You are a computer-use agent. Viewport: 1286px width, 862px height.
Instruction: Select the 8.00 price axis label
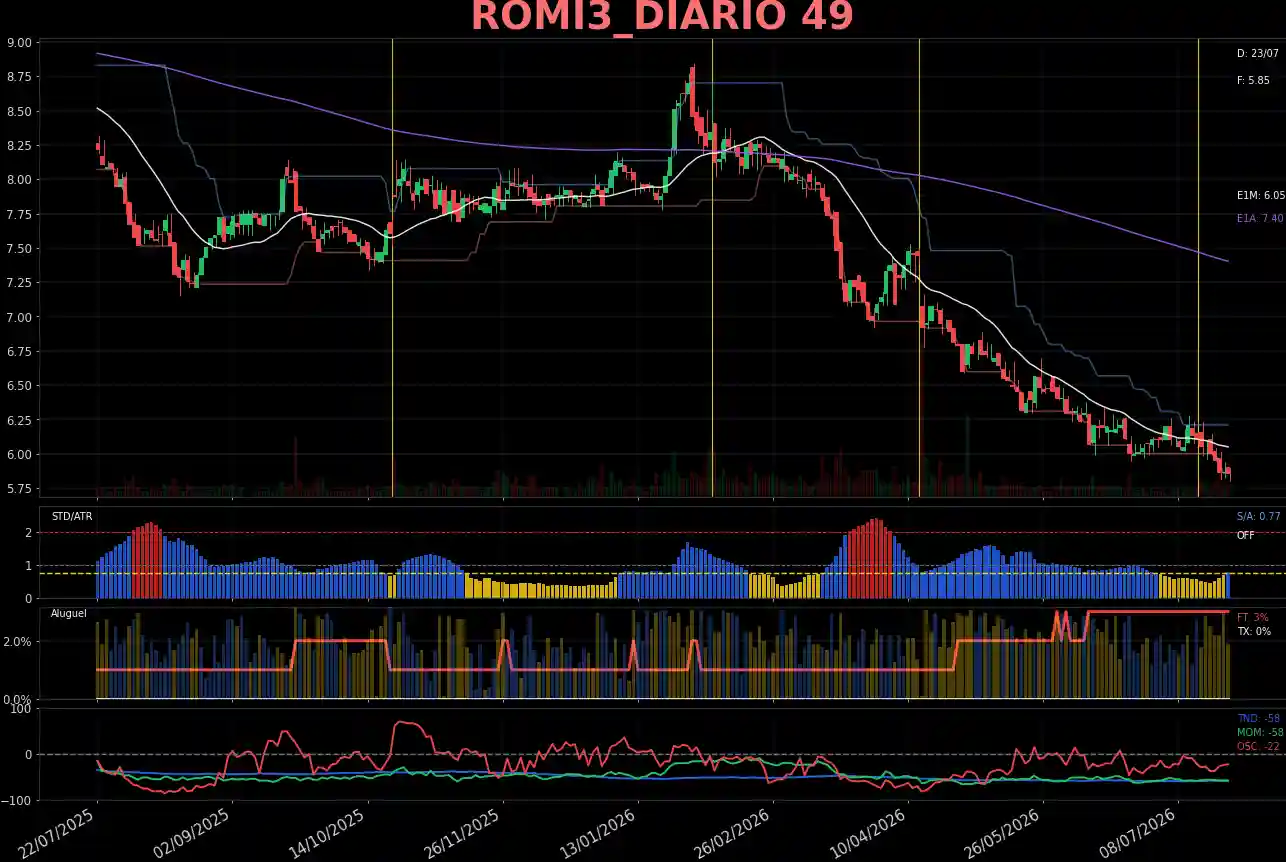tap(19, 180)
